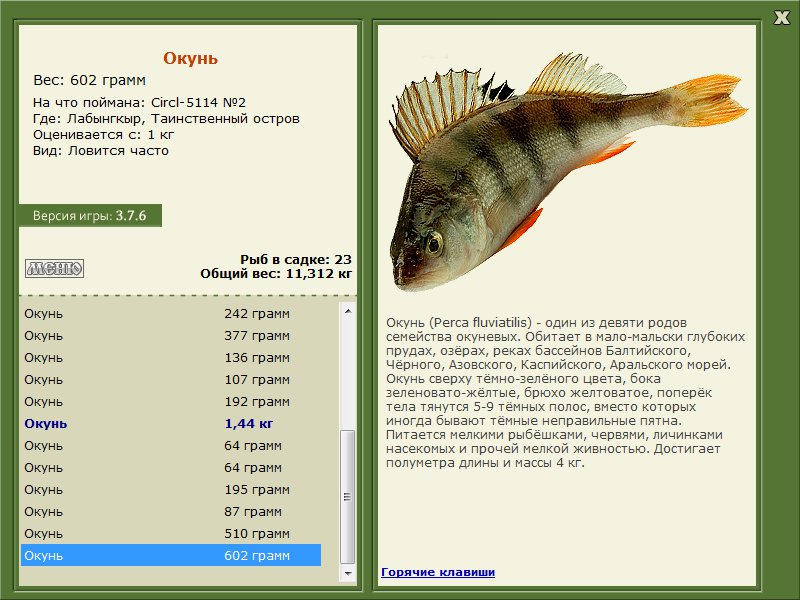This screenshot has width=800, height=600.
Task: Click the Версия игры 3.7.6 label
Action: click(90, 215)
